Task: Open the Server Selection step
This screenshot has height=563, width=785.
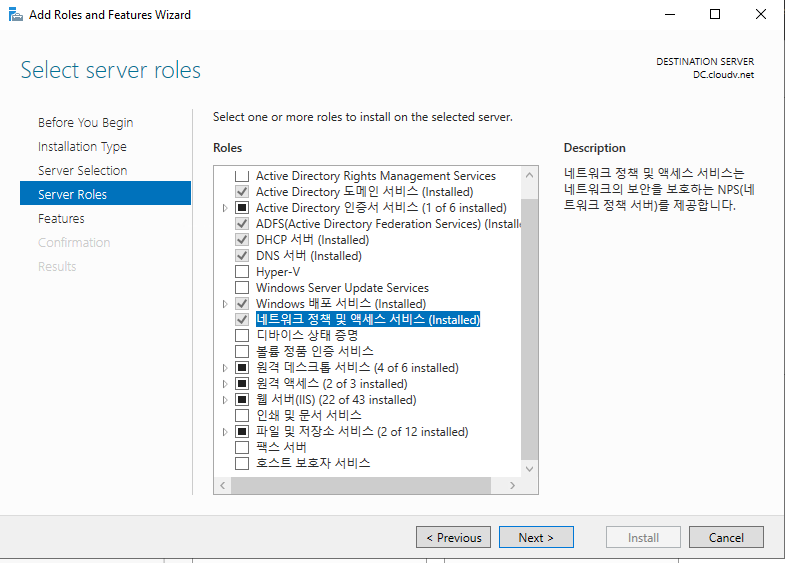Action: point(83,171)
